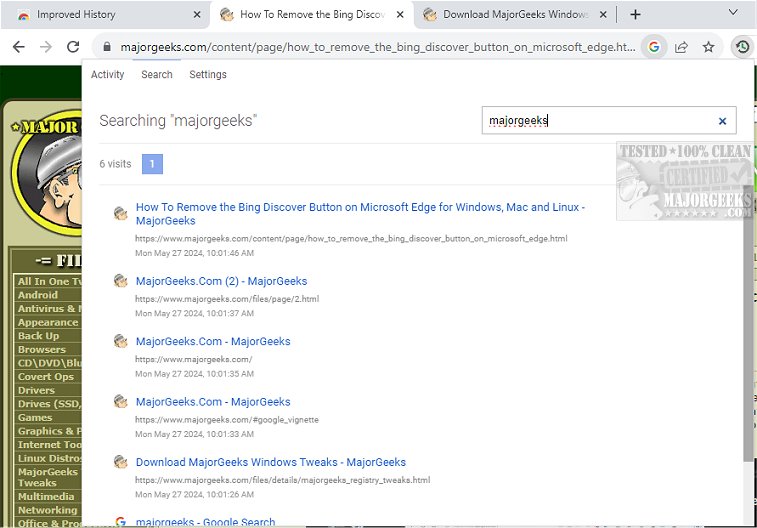
Task: Close the Download MajorGeeks Windows tab
Action: tap(603, 14)
